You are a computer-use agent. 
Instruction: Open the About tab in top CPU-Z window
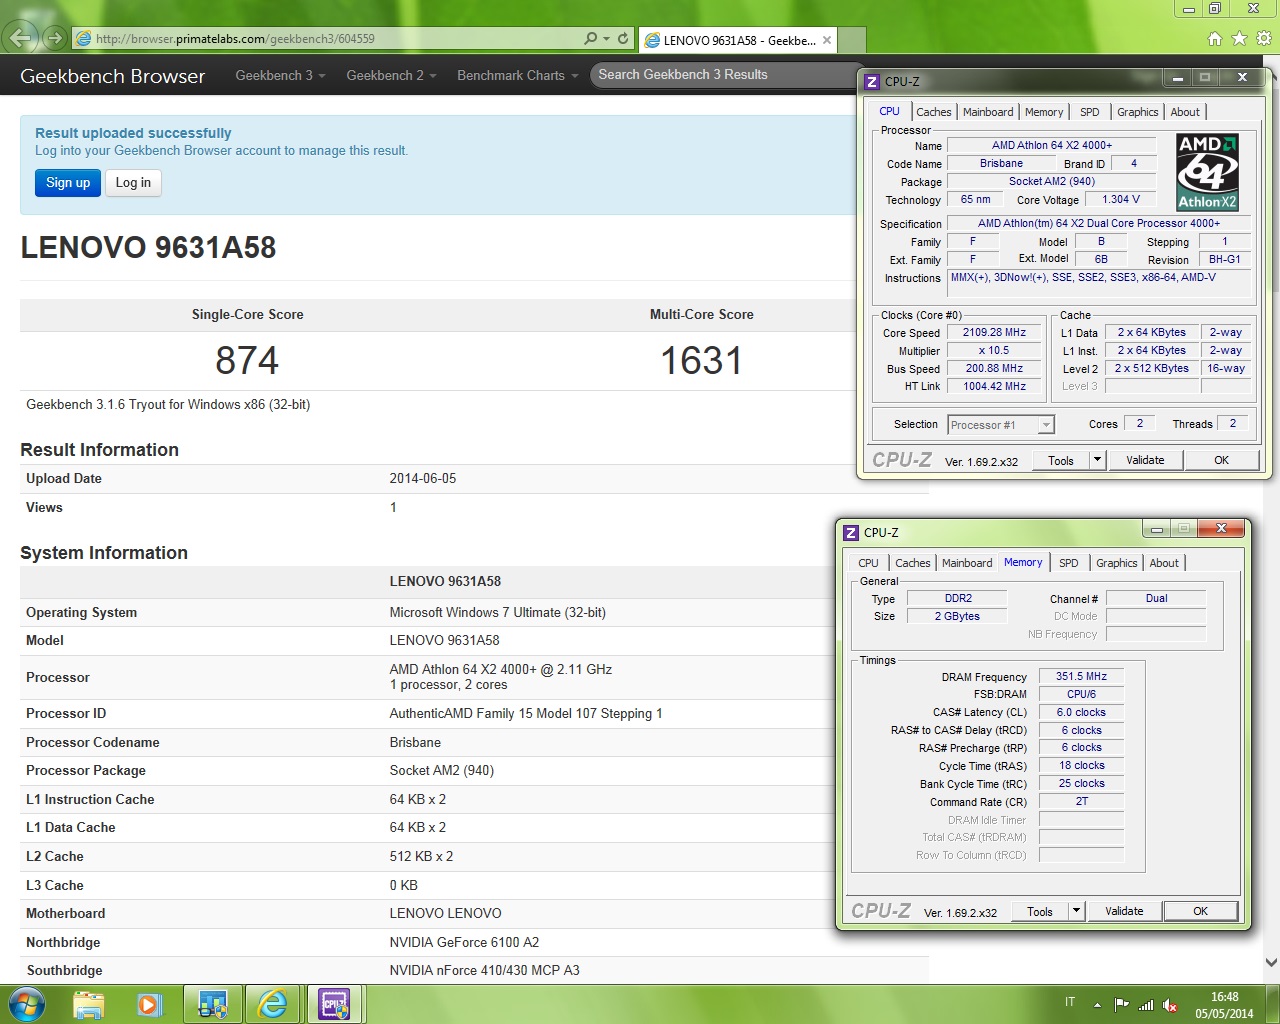(1185, 112)
